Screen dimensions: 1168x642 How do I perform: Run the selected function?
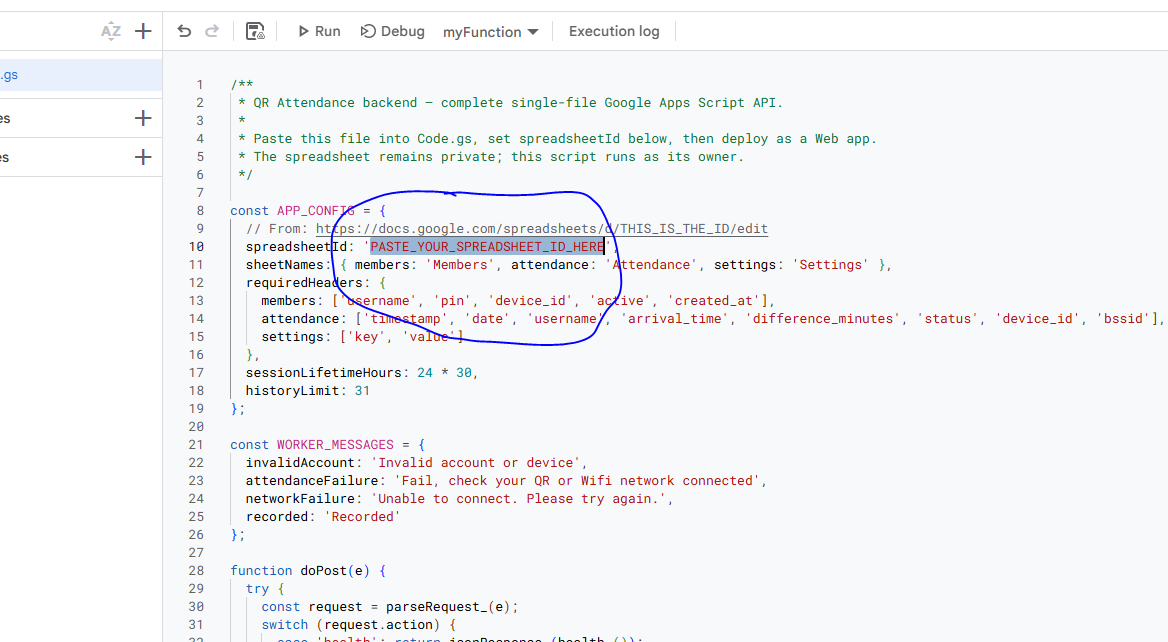319,31
